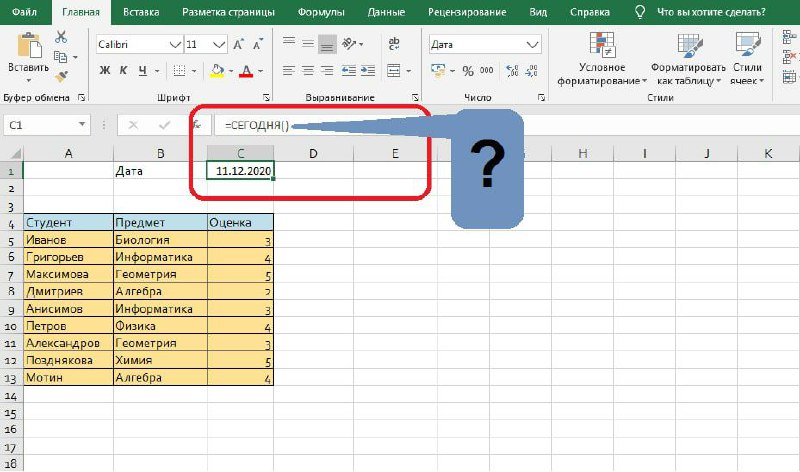Toggle Bold (Ж) formatting
The height and width of the screenshot is (472, 800).
tap(105, 70)
